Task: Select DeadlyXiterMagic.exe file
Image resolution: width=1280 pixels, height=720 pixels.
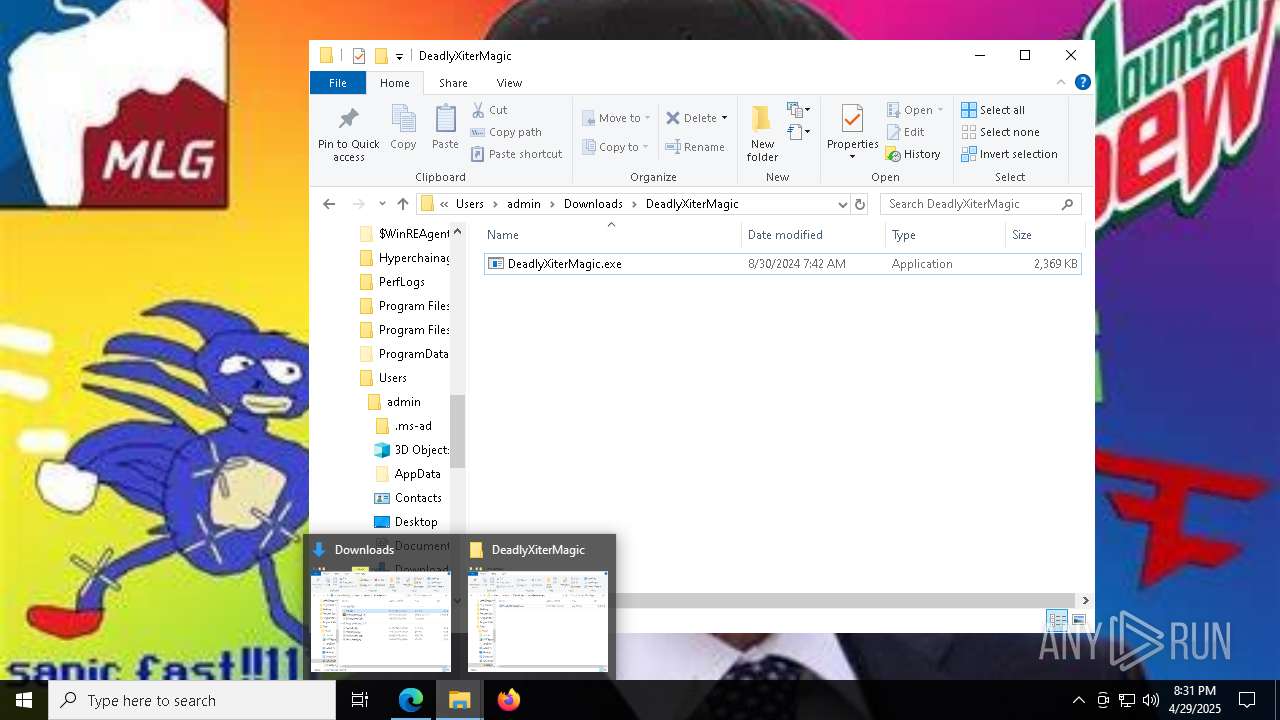Action: [x=783, y=264]
